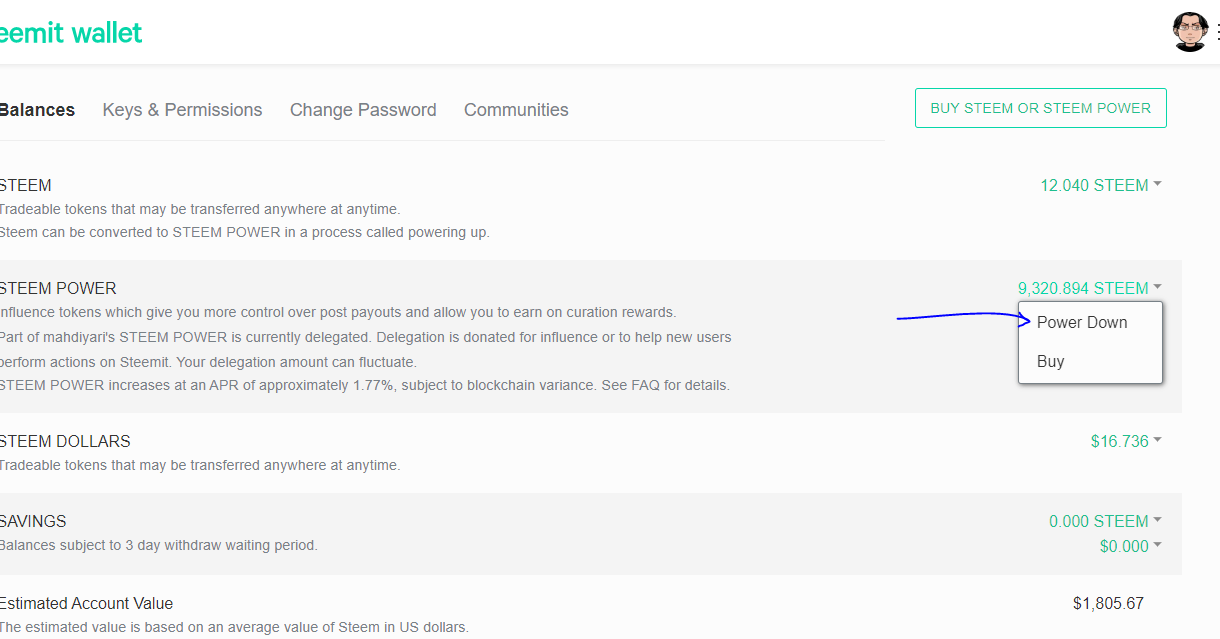
Task: Choose Power Down from the dropdown menu
Action: pyautogui.click(x=1082, y=322)
